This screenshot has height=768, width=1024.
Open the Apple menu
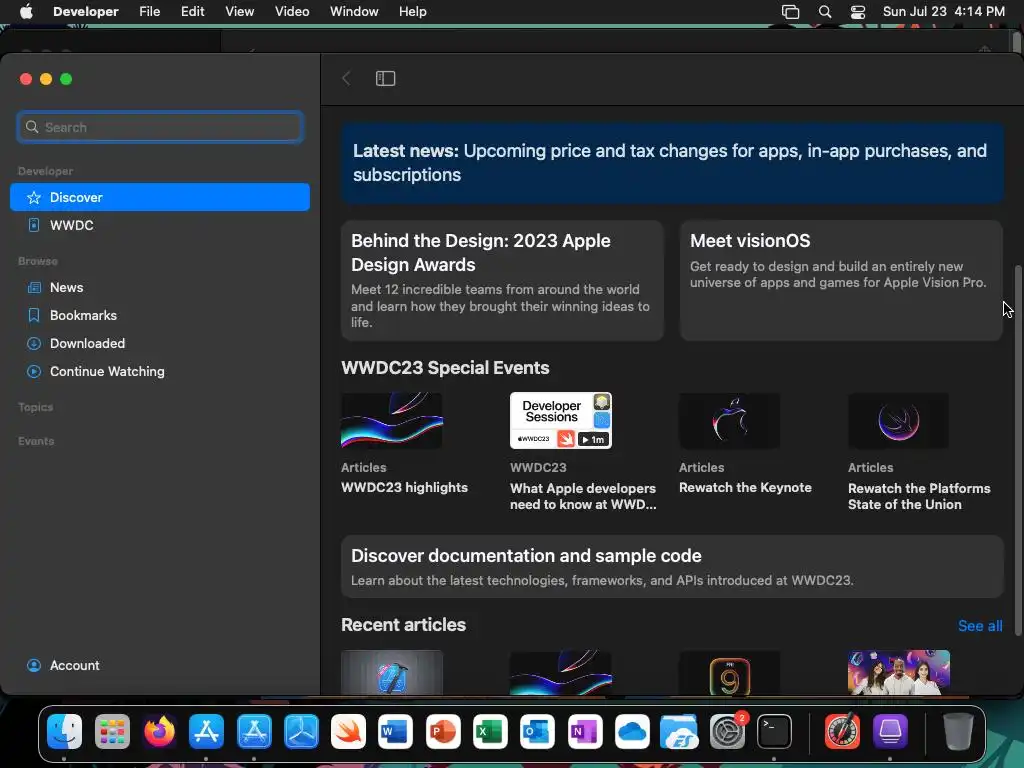[27, 12]
